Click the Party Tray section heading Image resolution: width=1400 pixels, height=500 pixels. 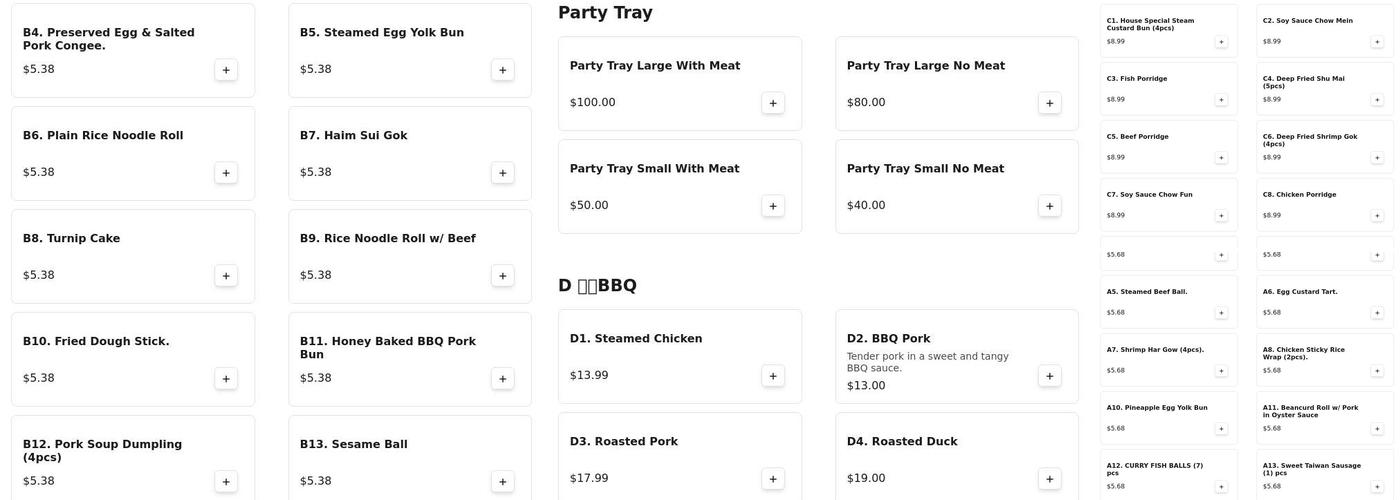point(605,13)
